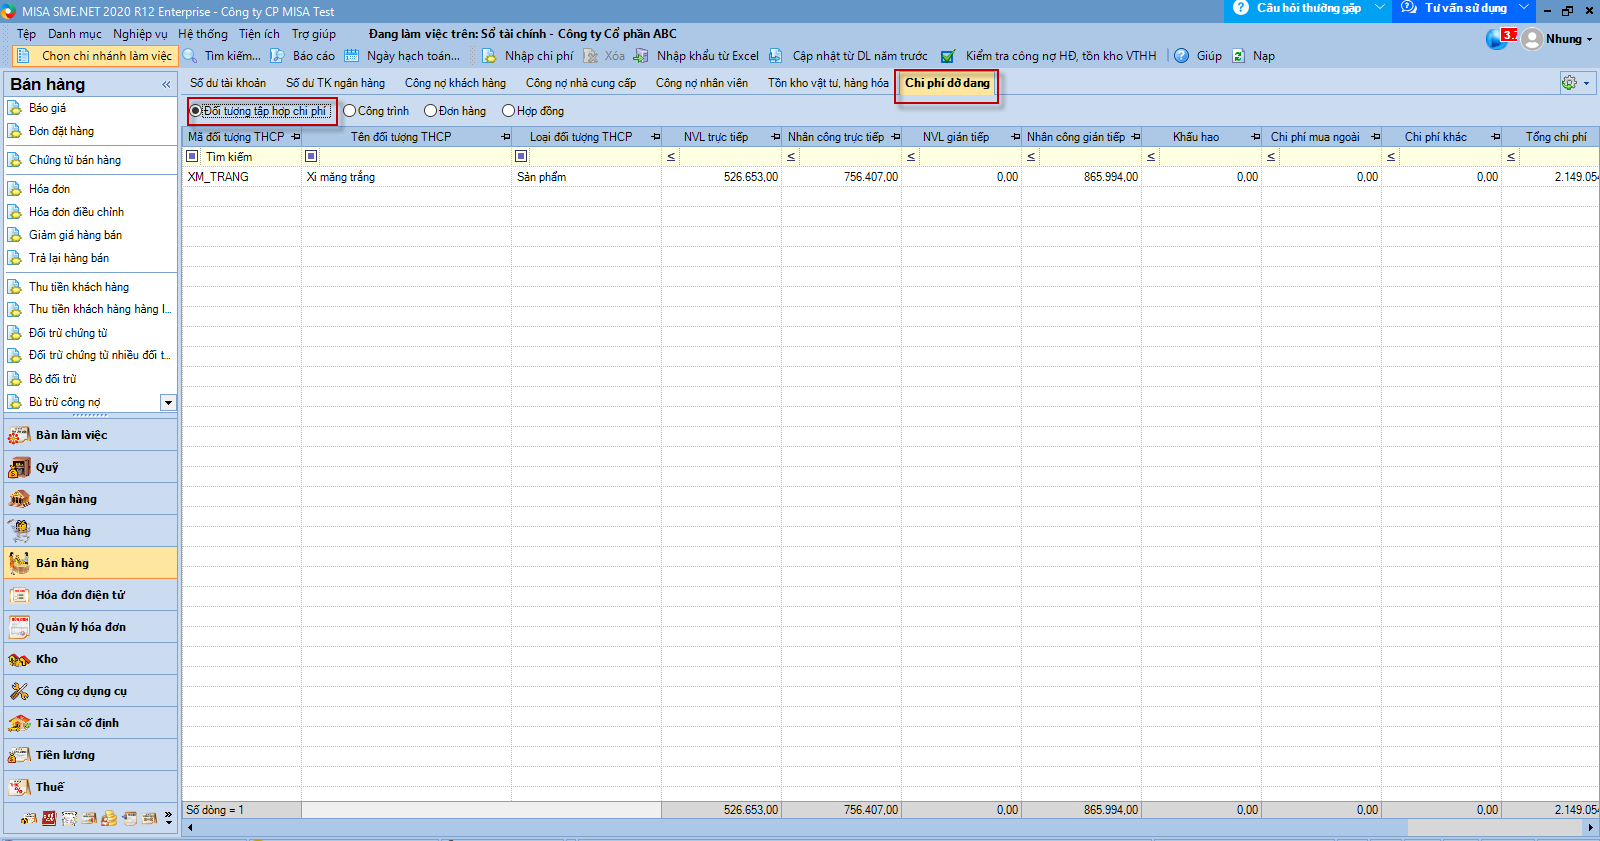The image size is (1600, 841).
Task: Open Bàn làm việc module icon
Action: pyautogui.click(x=19, y=435)
